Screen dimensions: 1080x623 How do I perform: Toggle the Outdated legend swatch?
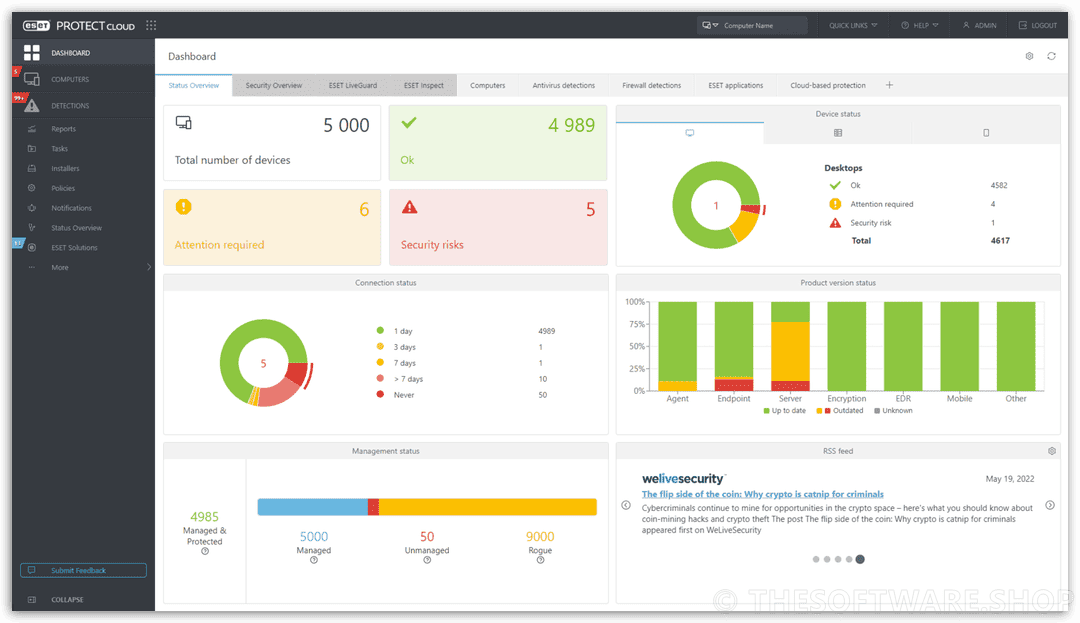[823, 411]
